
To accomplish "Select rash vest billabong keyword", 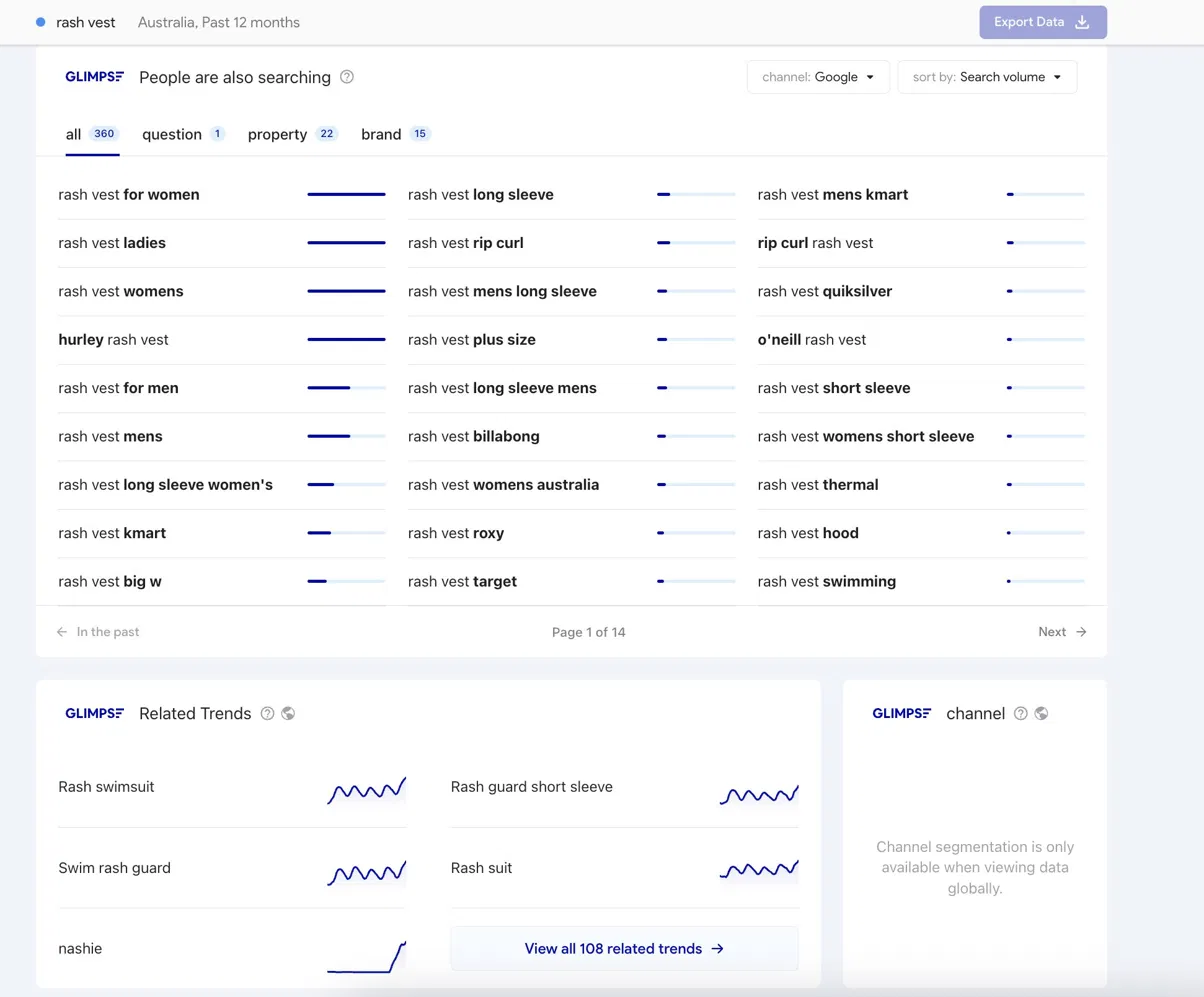I will coord(474,437).
